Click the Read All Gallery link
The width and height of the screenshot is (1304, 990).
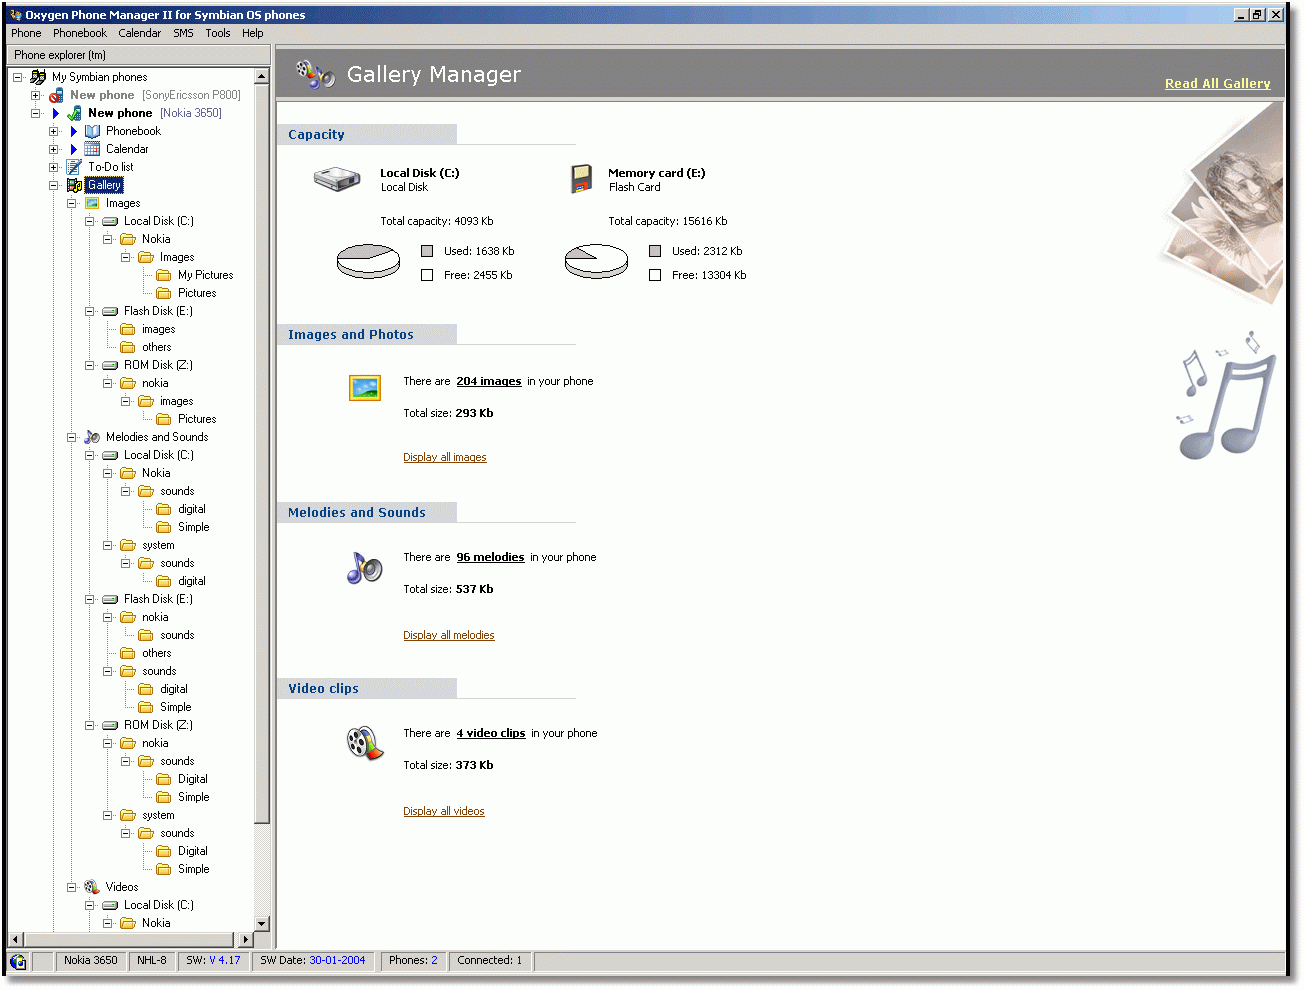point(1218,84)
